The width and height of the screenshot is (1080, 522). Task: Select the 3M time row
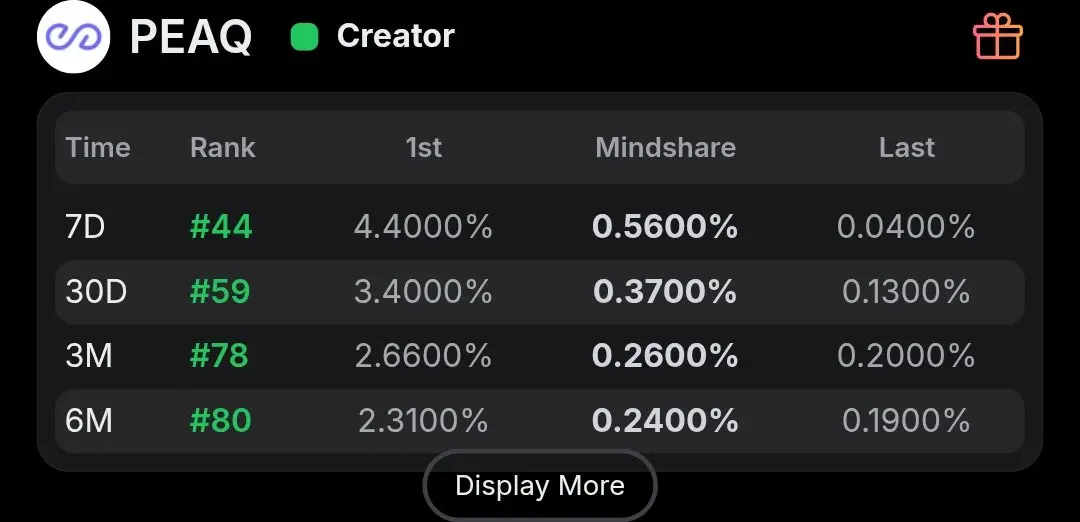click(x=539, y=356)
